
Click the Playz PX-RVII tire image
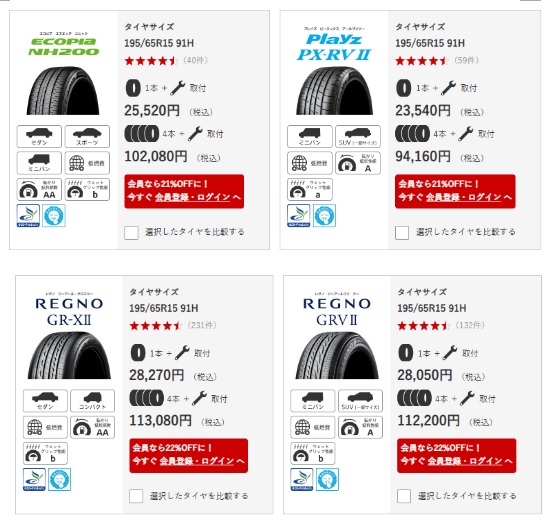coord(335,91)
